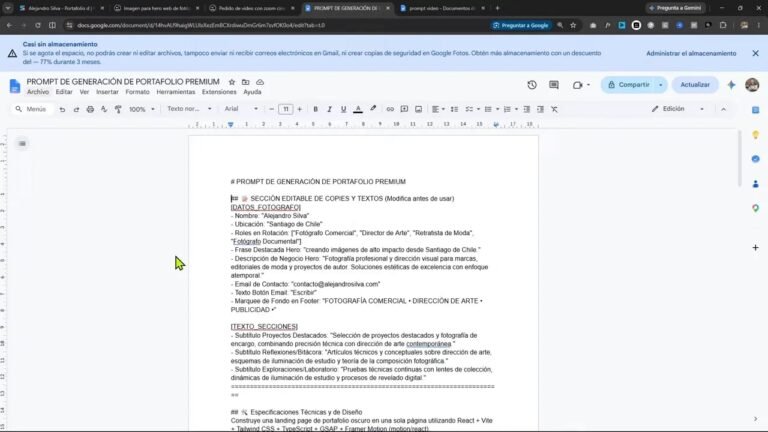This screenshot has width=768, height=432.
Task: Click the move to folder icon
Action: (x=245, y=82)
